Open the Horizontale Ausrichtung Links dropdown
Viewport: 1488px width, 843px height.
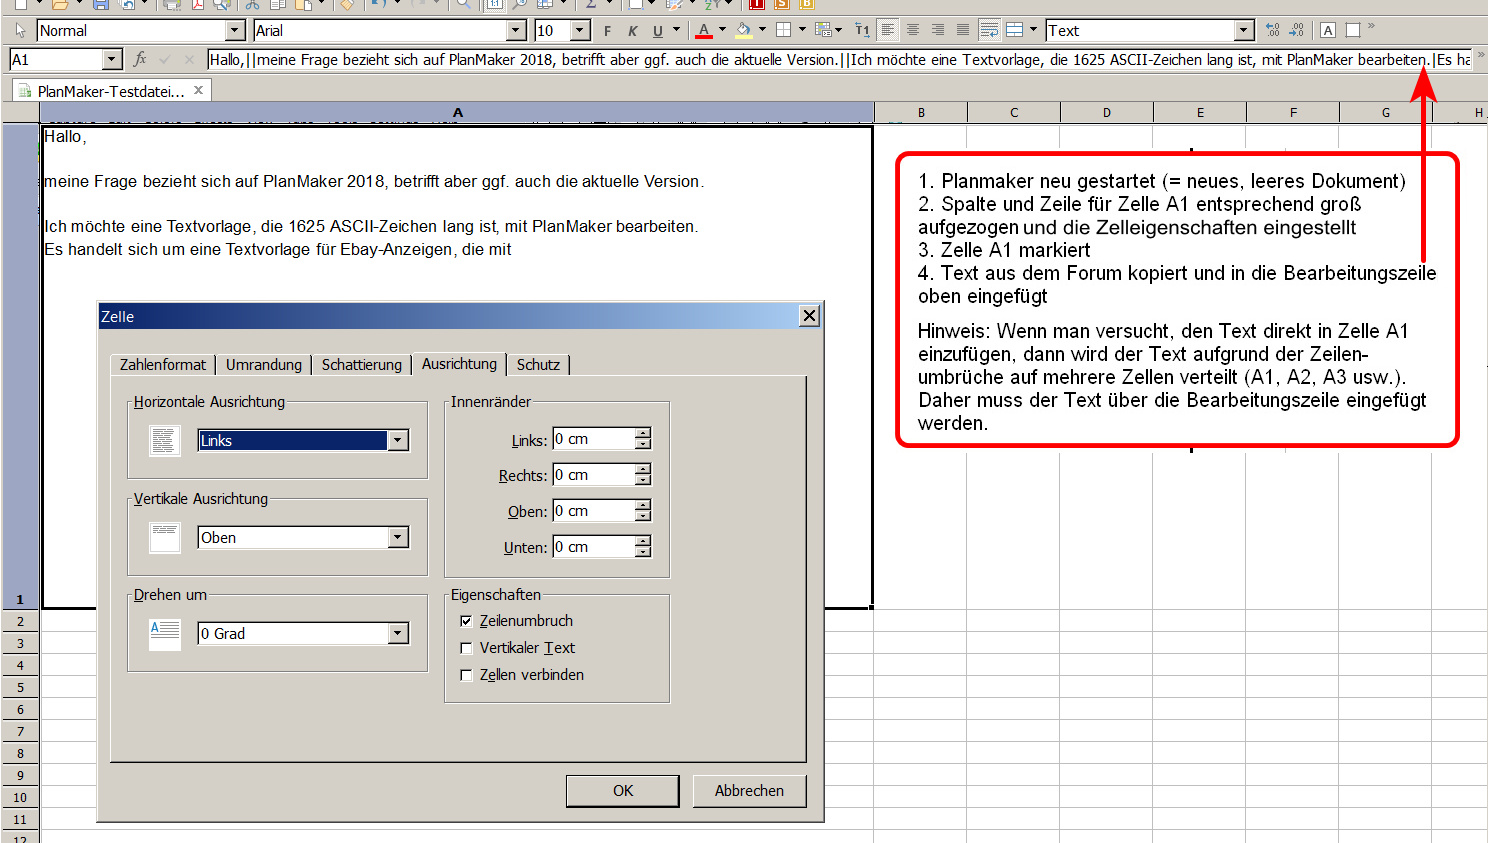(x=398, y=441)
